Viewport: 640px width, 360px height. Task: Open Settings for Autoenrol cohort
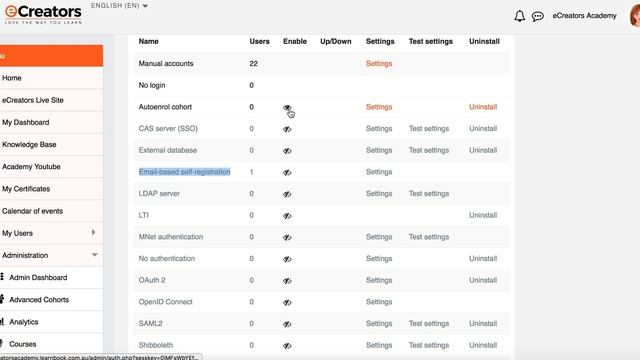tap(379, 107)
